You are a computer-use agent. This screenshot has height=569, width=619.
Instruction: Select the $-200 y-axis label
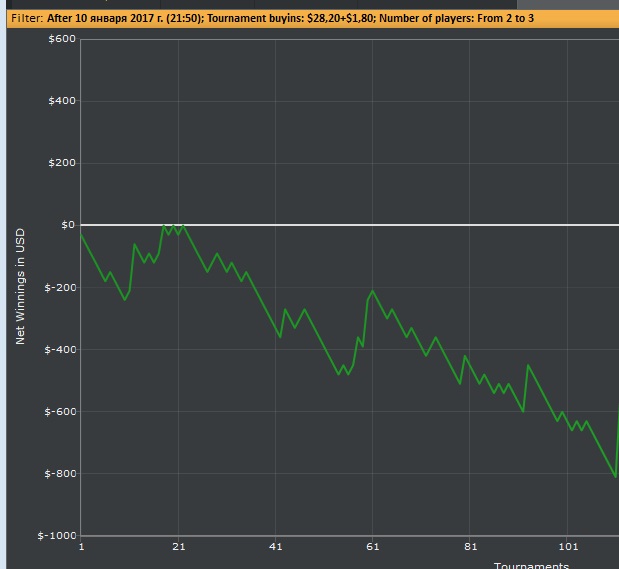[60, 287]
